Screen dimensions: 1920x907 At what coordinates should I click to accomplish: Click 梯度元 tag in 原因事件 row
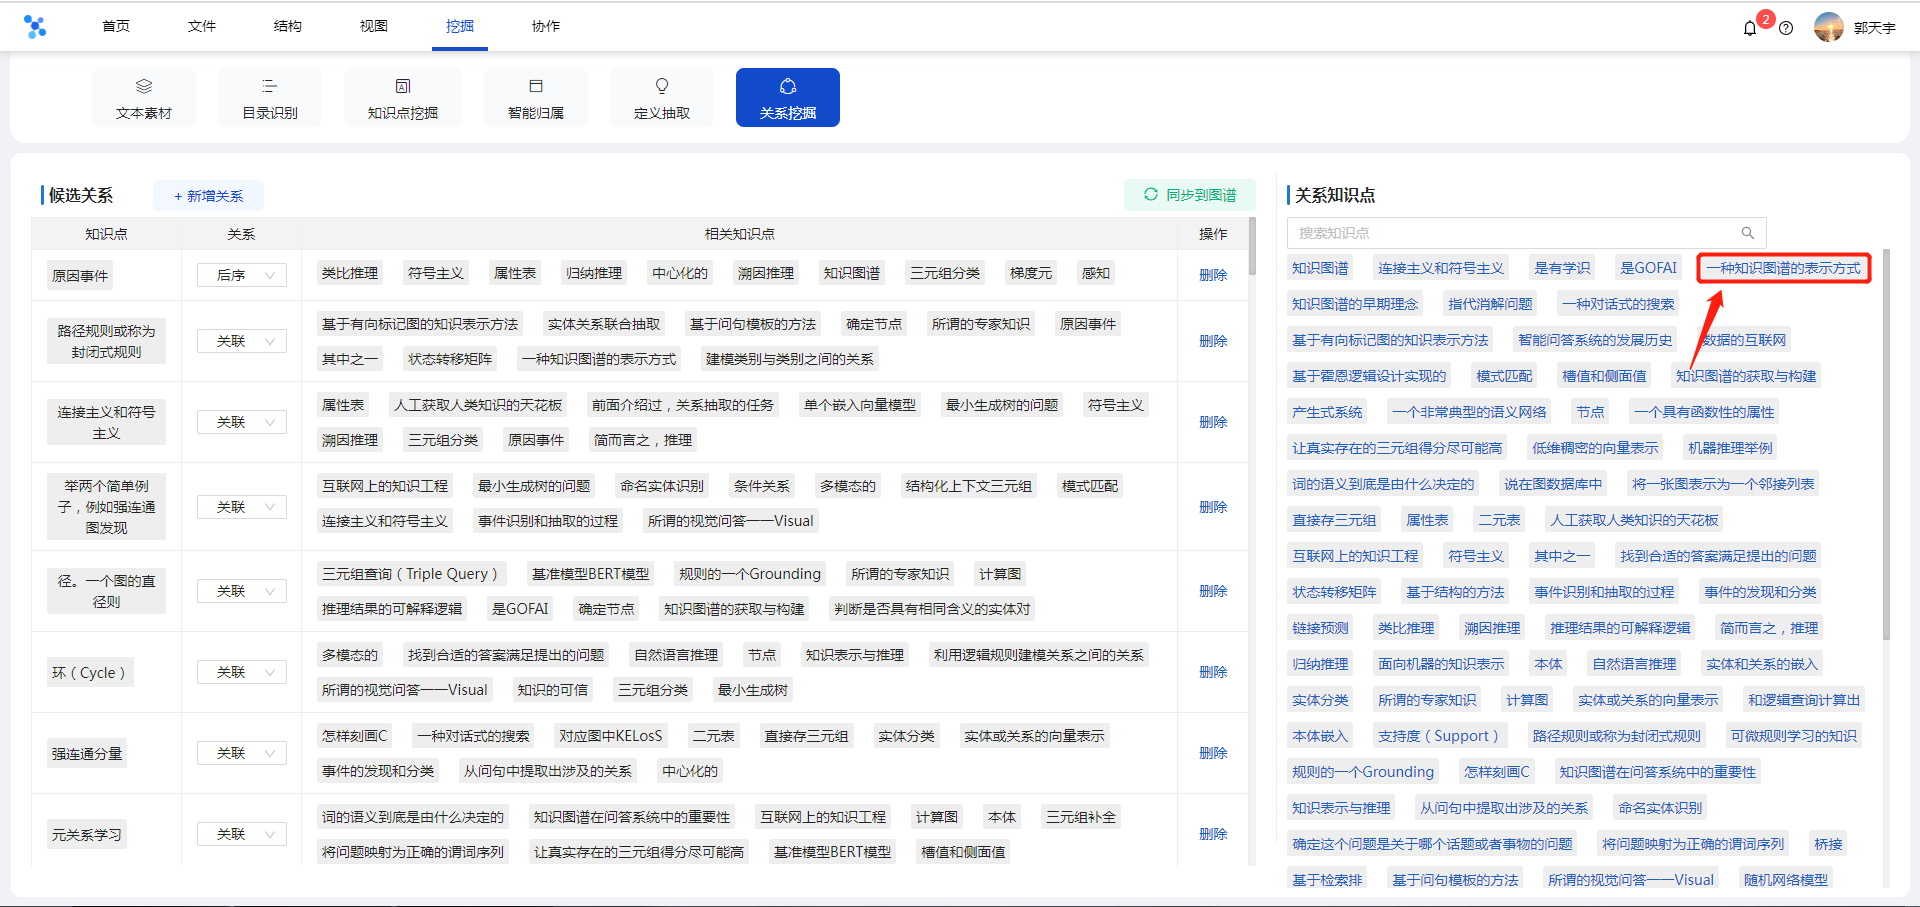(1031, 273)
